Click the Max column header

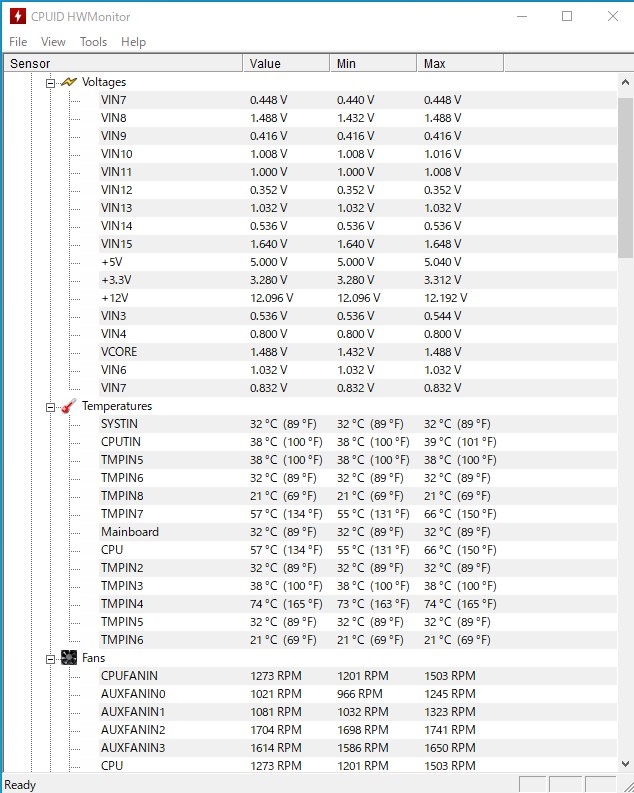pos(459,64)
